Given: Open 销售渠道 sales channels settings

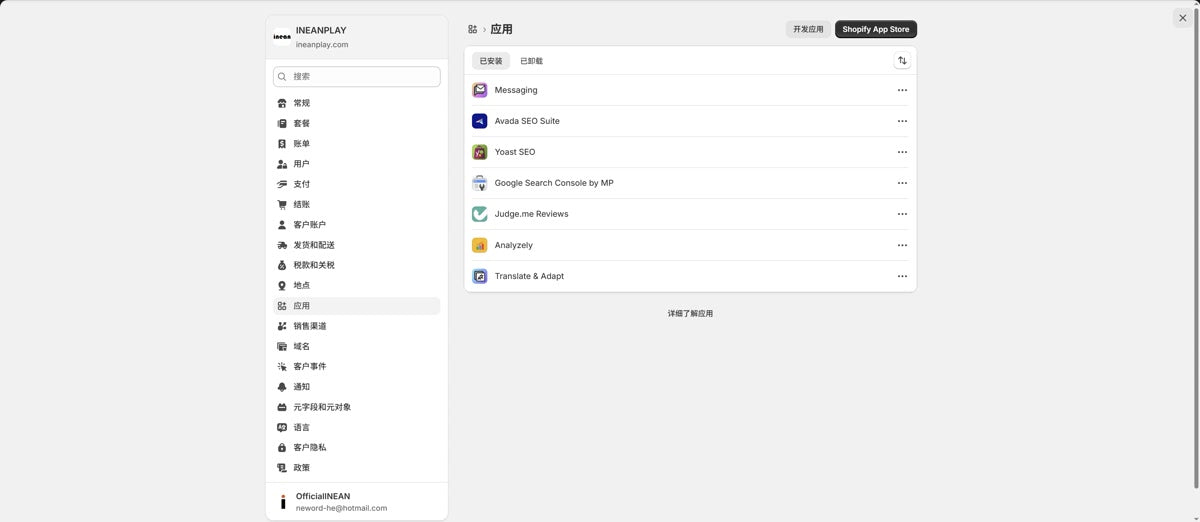Looking at the screenshot, I should [357, 326].
